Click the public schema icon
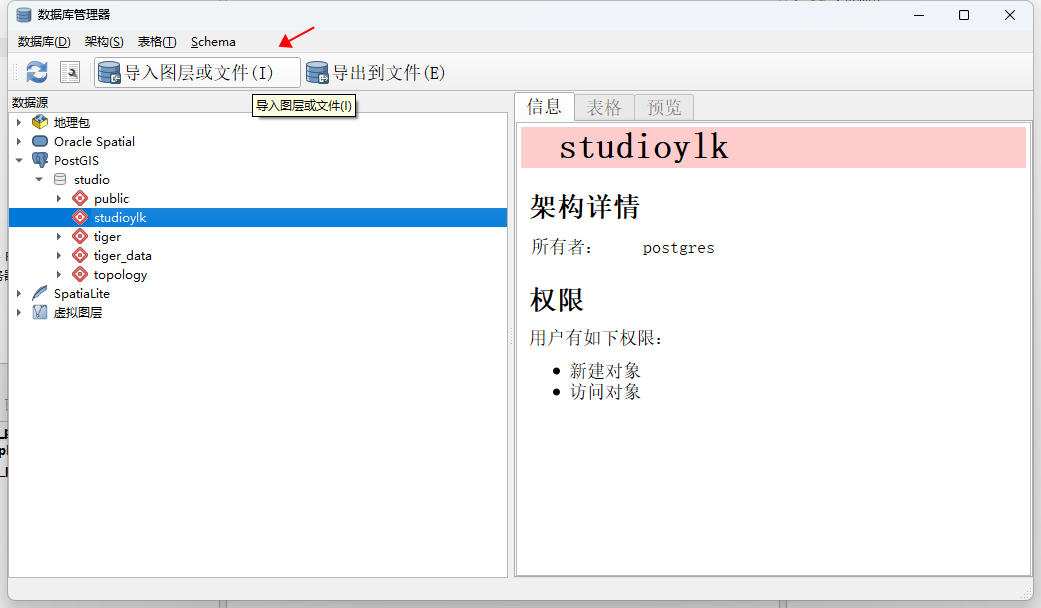Image resolution: width=1041 pixels, height=608 pixels. click(x=80, y=198)
